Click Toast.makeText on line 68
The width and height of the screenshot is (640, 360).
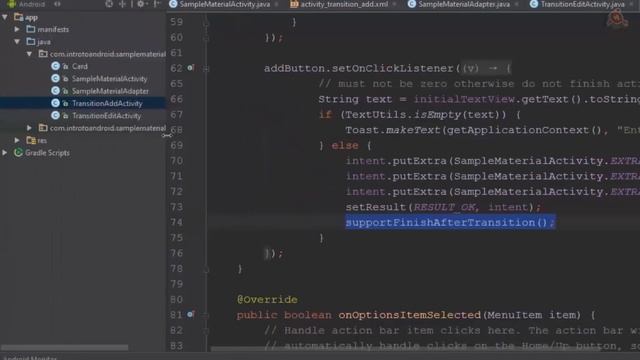tap(393, 130)
